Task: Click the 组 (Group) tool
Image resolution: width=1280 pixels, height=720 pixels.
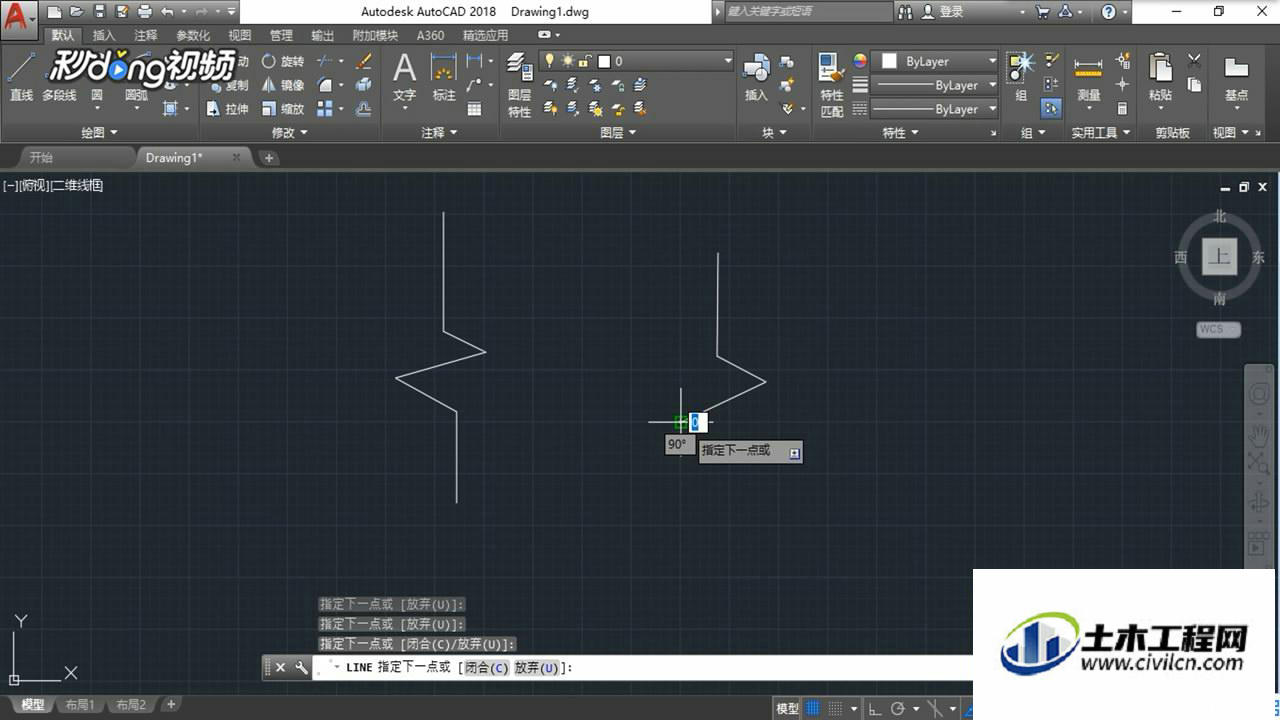Action: [1021, 76]
